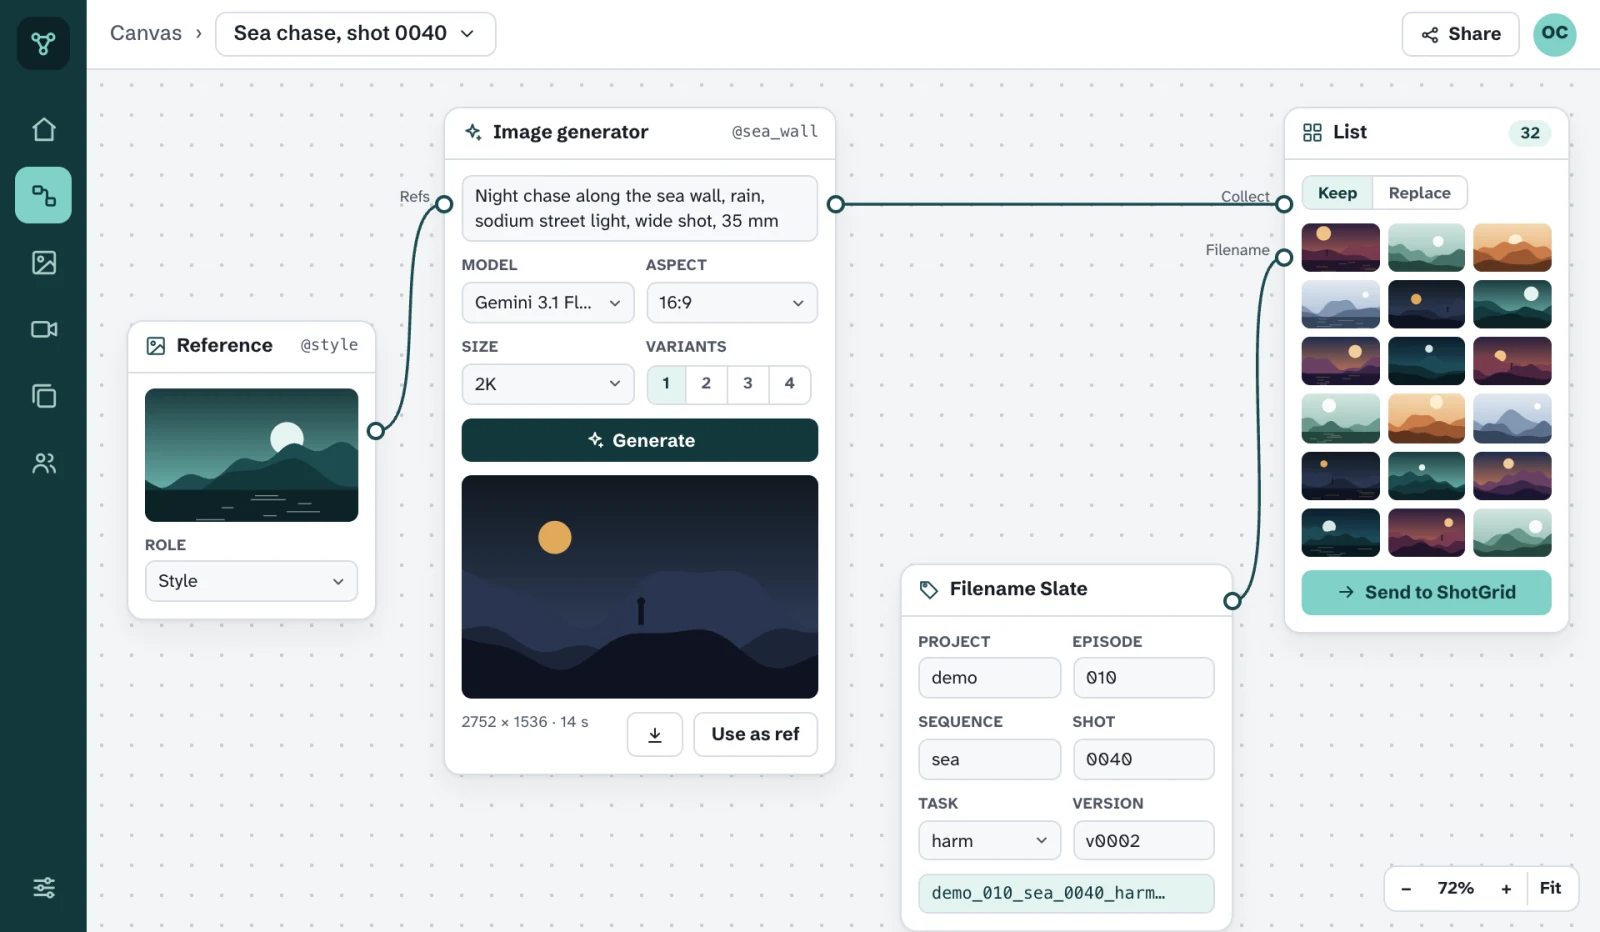The image size is (1600, 932).
Task: Open the settings sliders icon
Action: tap(43, 887)
